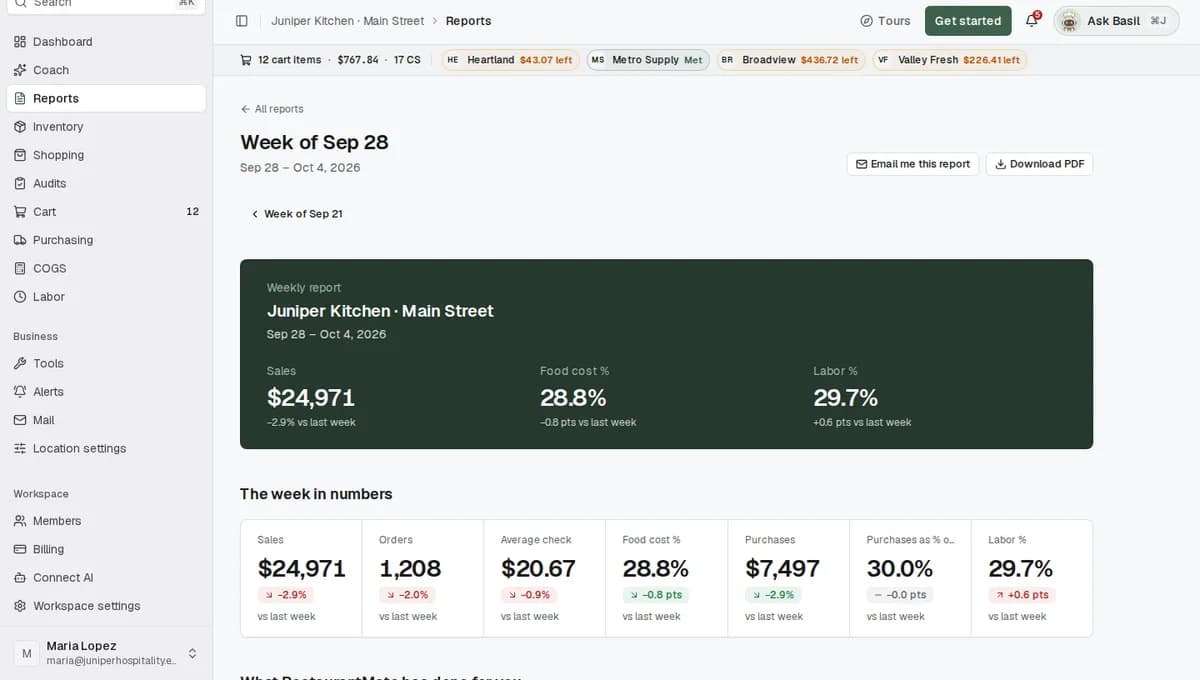Click the Average check $20.67 value

[x=538, y=569]
